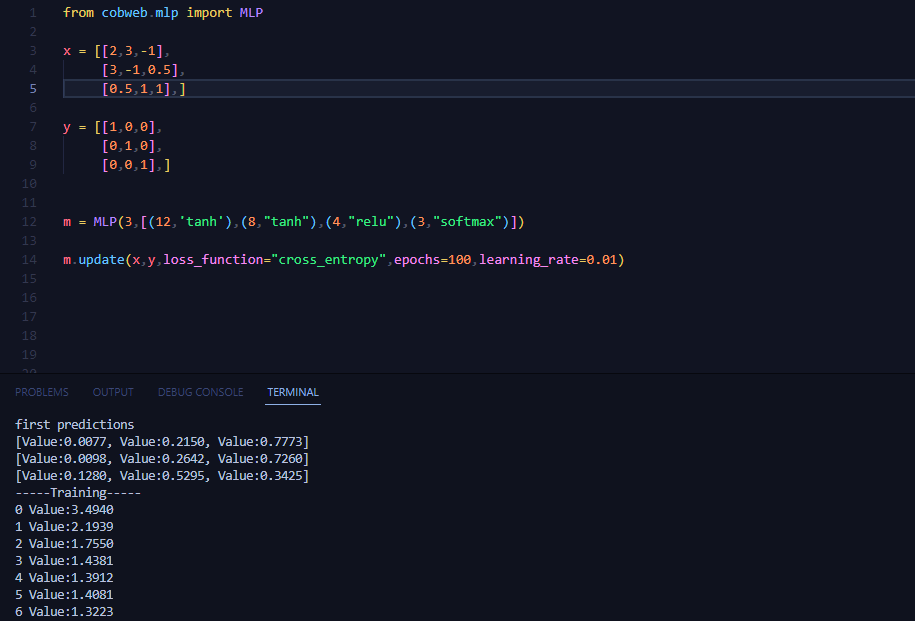The image size is (915, 621).
Task: Click terminal line '1 Value:2.1939'
Action: point(64,526)
